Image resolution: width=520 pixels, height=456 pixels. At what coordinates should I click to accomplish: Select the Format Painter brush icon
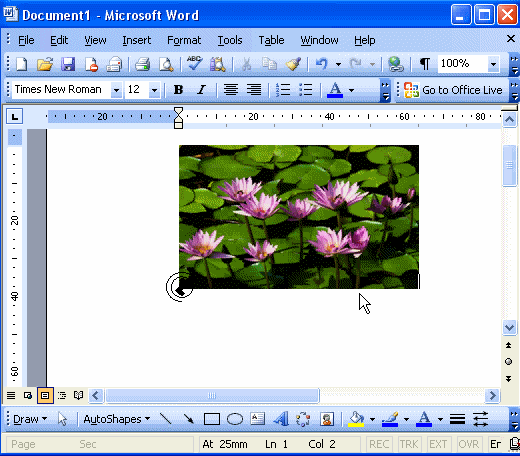coord(293,64)
